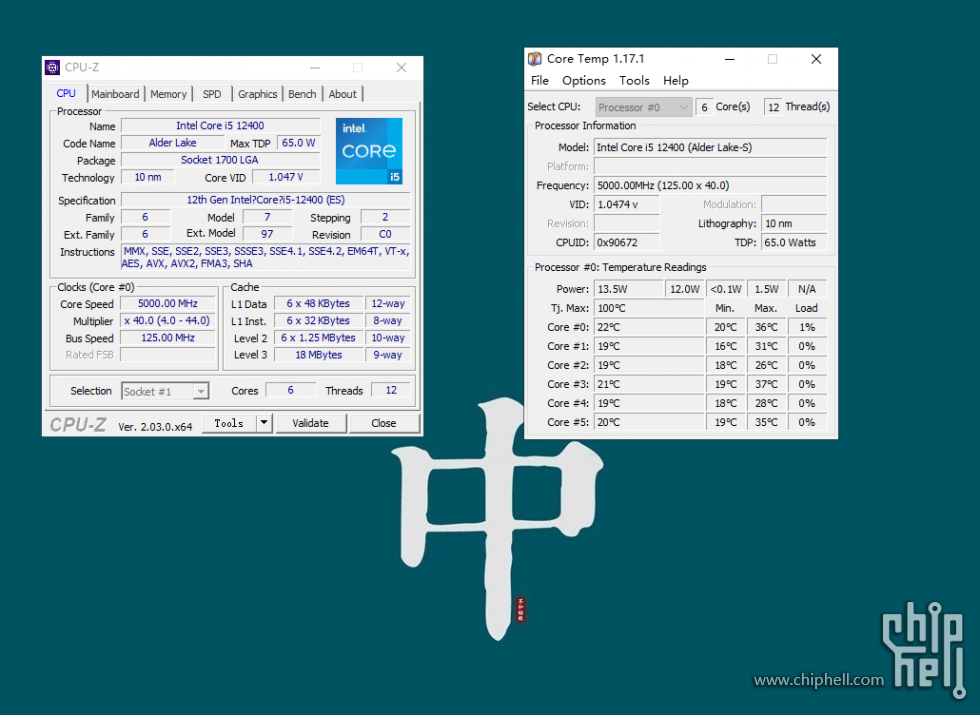The height and width of the screenshot is (715, 980).
Task: Click the Thread(s) count box showing 12
Action: click(773, 107)
